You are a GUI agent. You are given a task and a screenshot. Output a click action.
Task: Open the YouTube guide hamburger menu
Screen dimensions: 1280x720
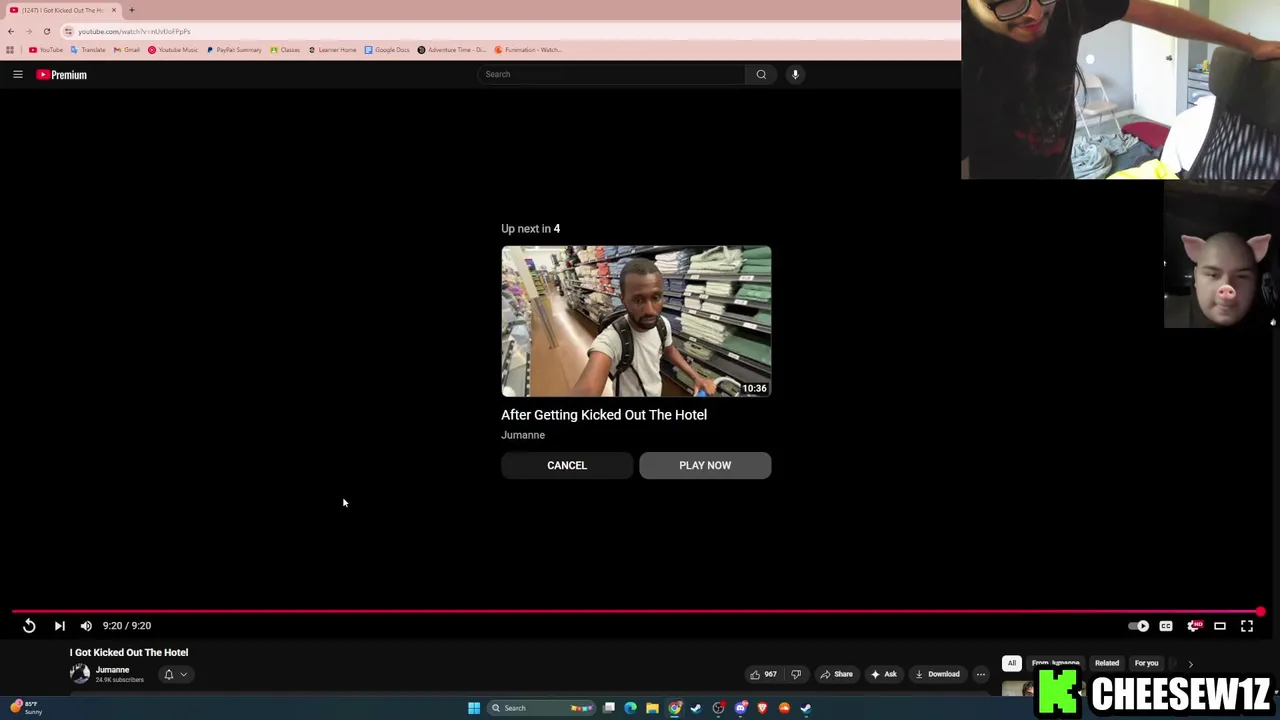[17, 74]
